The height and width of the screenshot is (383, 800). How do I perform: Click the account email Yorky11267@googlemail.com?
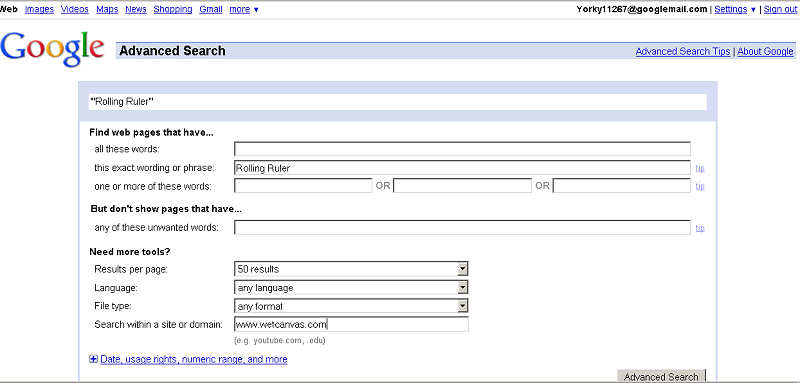[x=642, y=9]
